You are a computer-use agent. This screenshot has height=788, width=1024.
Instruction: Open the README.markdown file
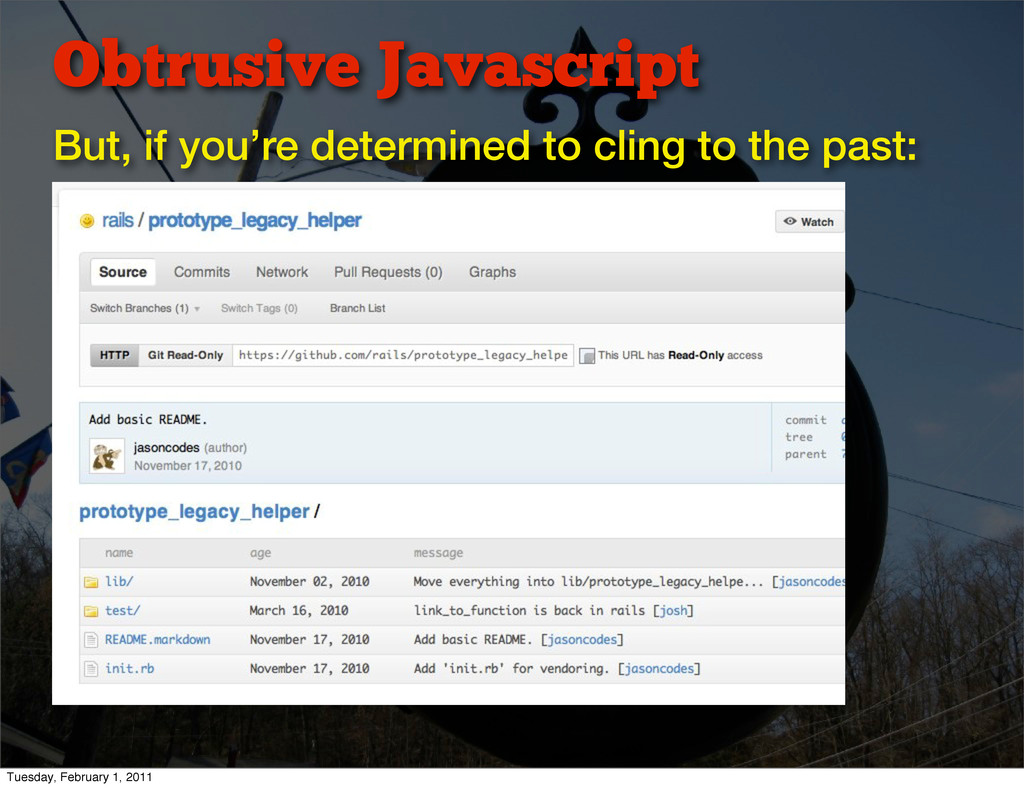[x=158, y=640]
